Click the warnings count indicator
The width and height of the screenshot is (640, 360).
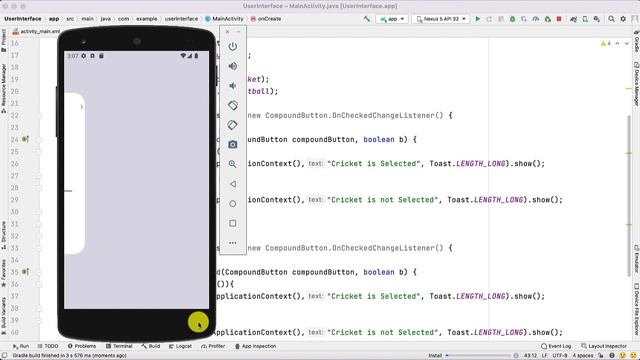[606, 43]
